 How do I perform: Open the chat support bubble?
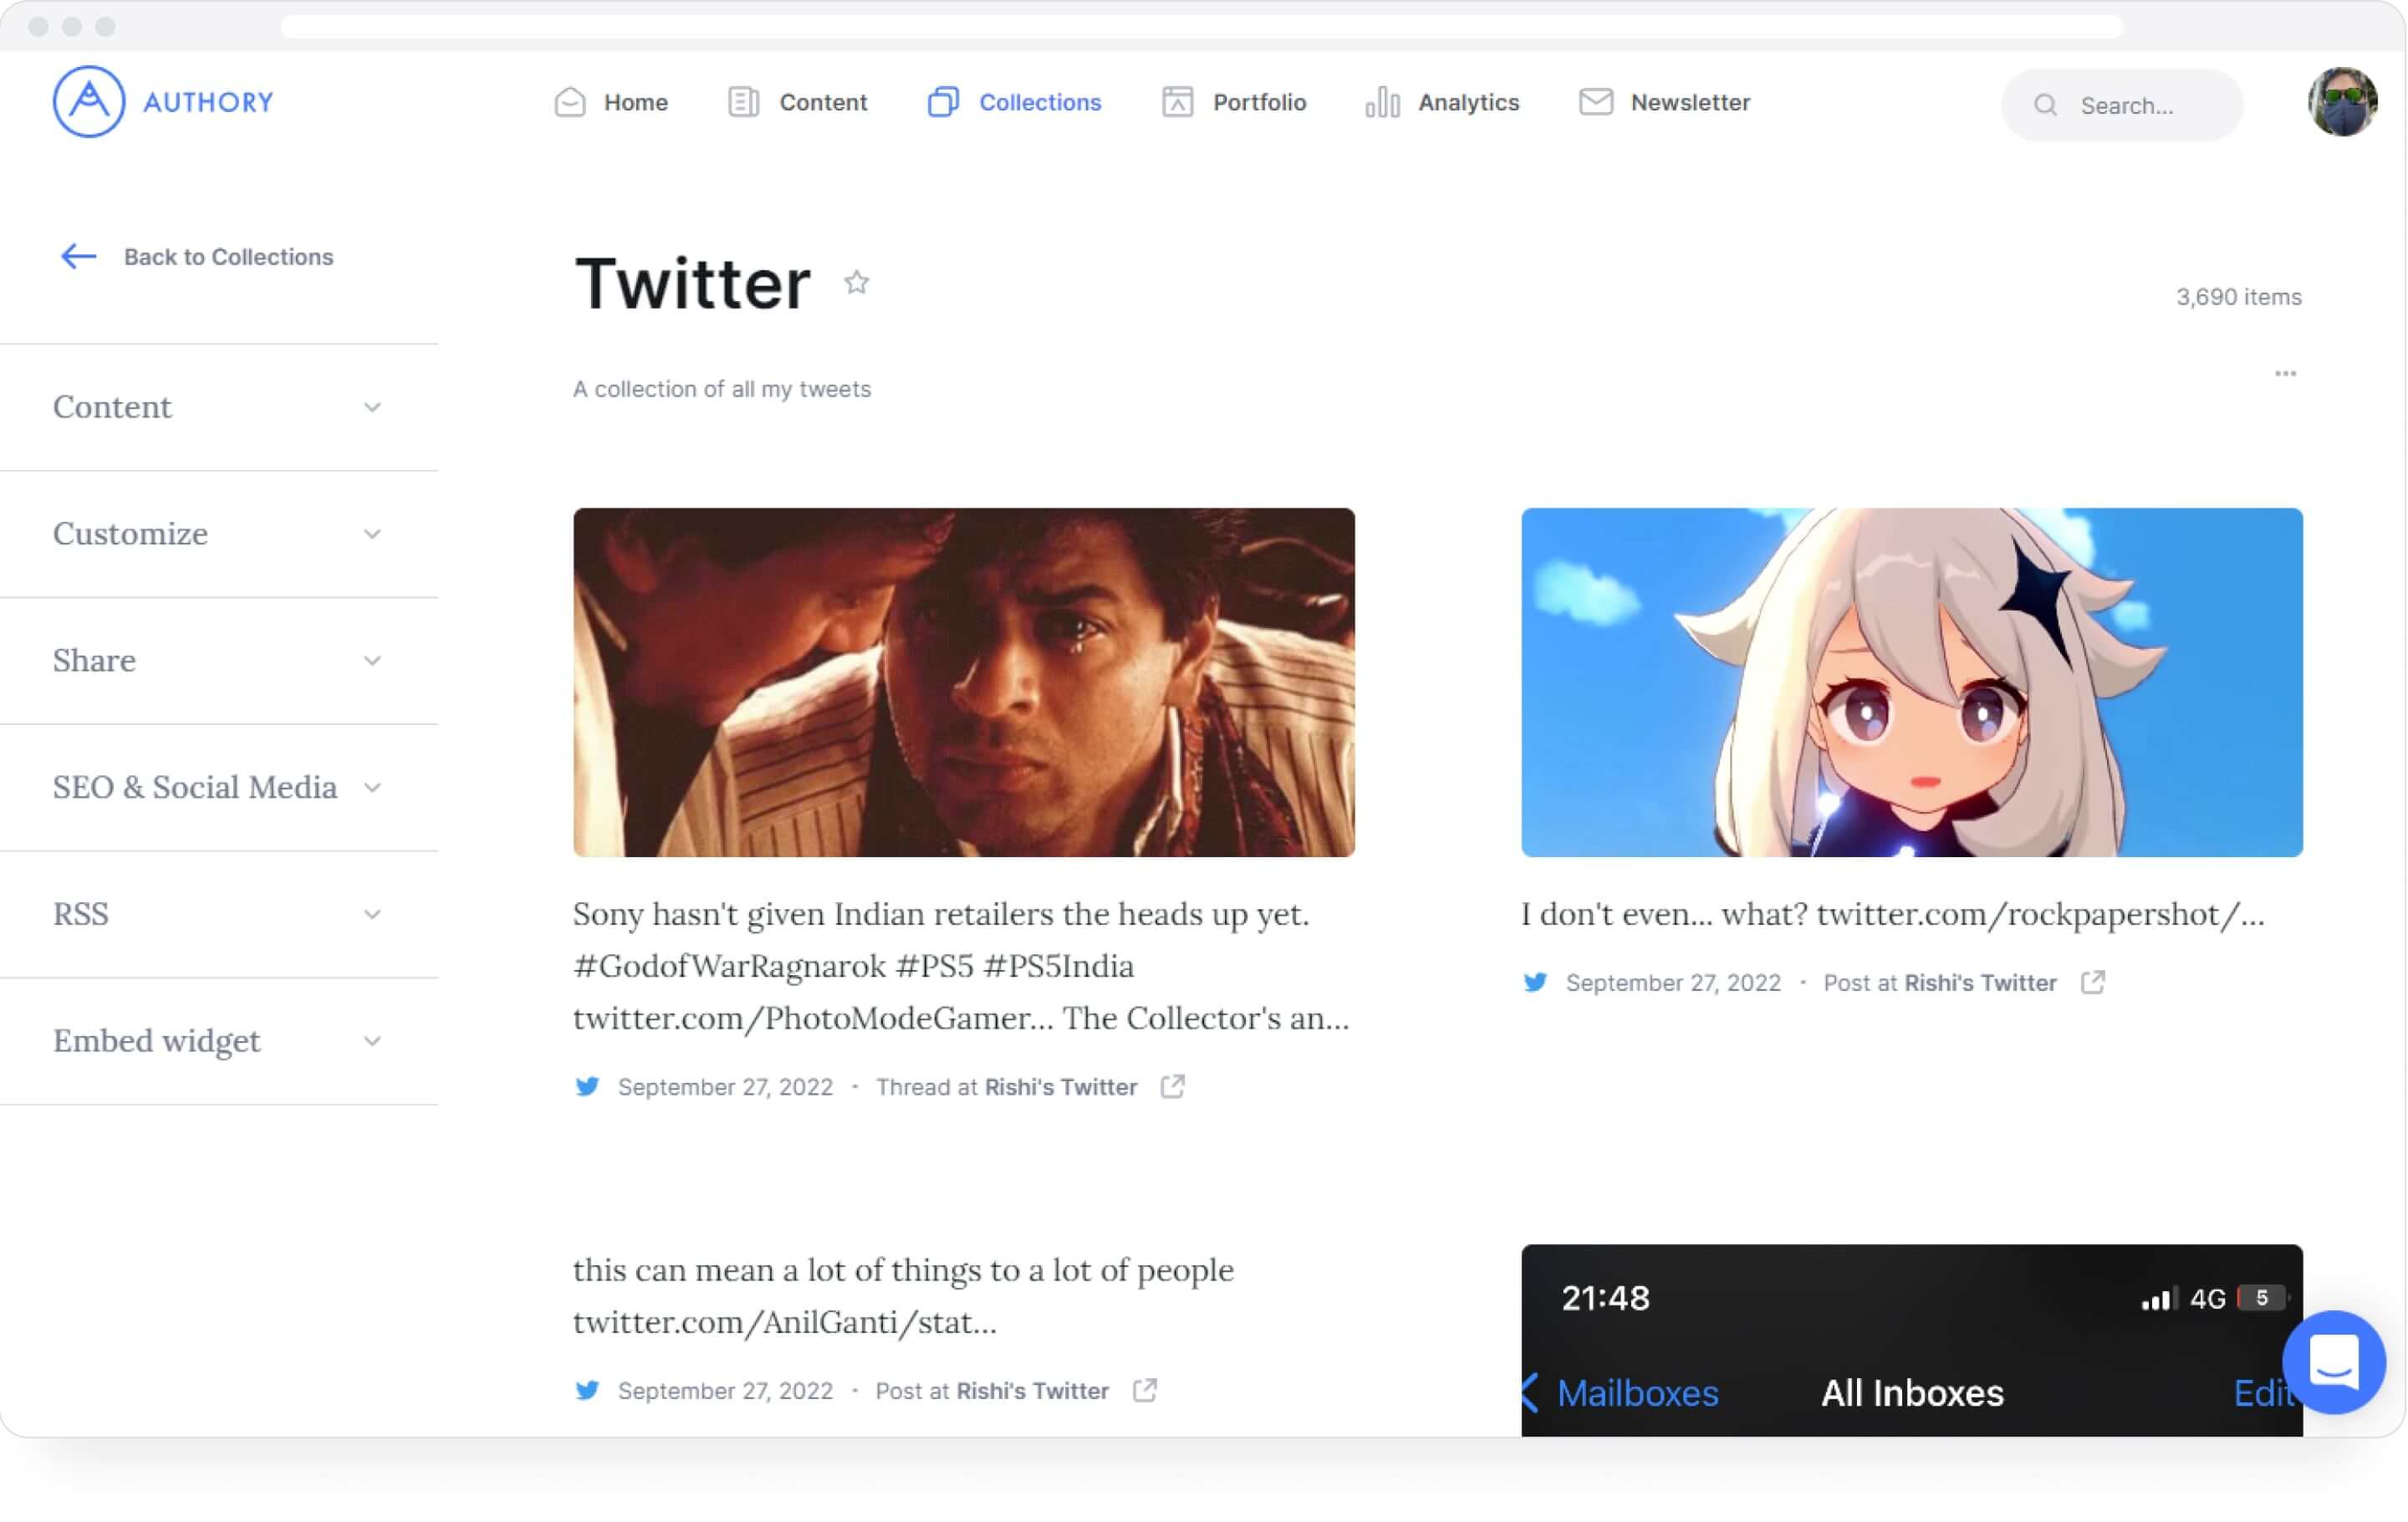click(2334, 1362)
